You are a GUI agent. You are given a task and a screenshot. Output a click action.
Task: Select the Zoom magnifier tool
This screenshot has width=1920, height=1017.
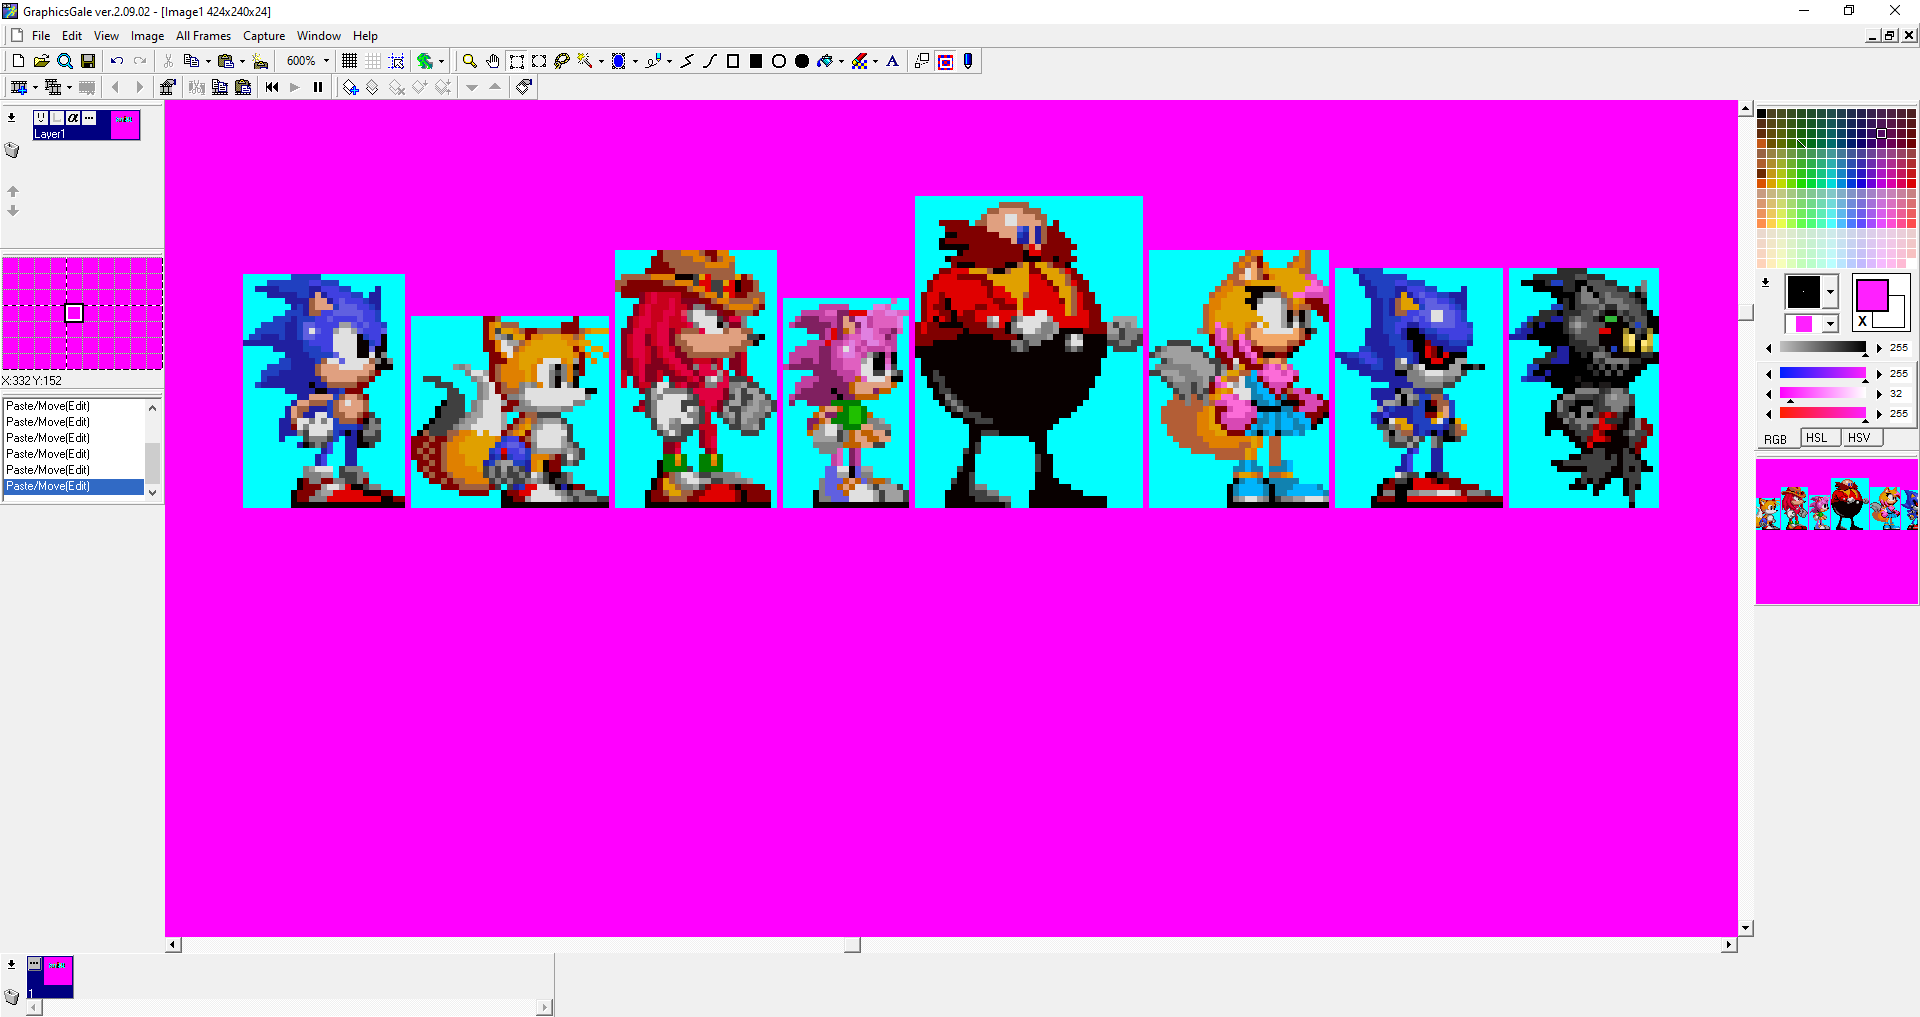coord(470,61)
